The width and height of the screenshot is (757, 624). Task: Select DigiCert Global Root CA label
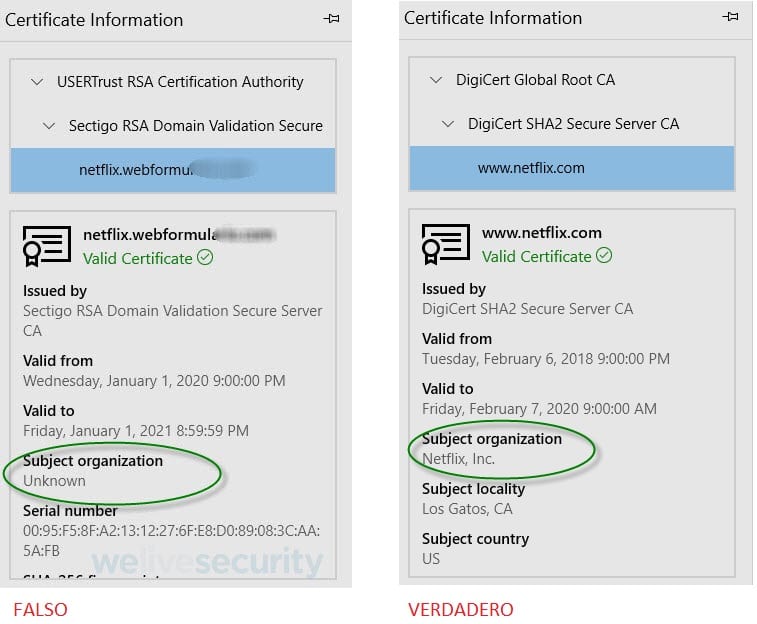[535, 80]
